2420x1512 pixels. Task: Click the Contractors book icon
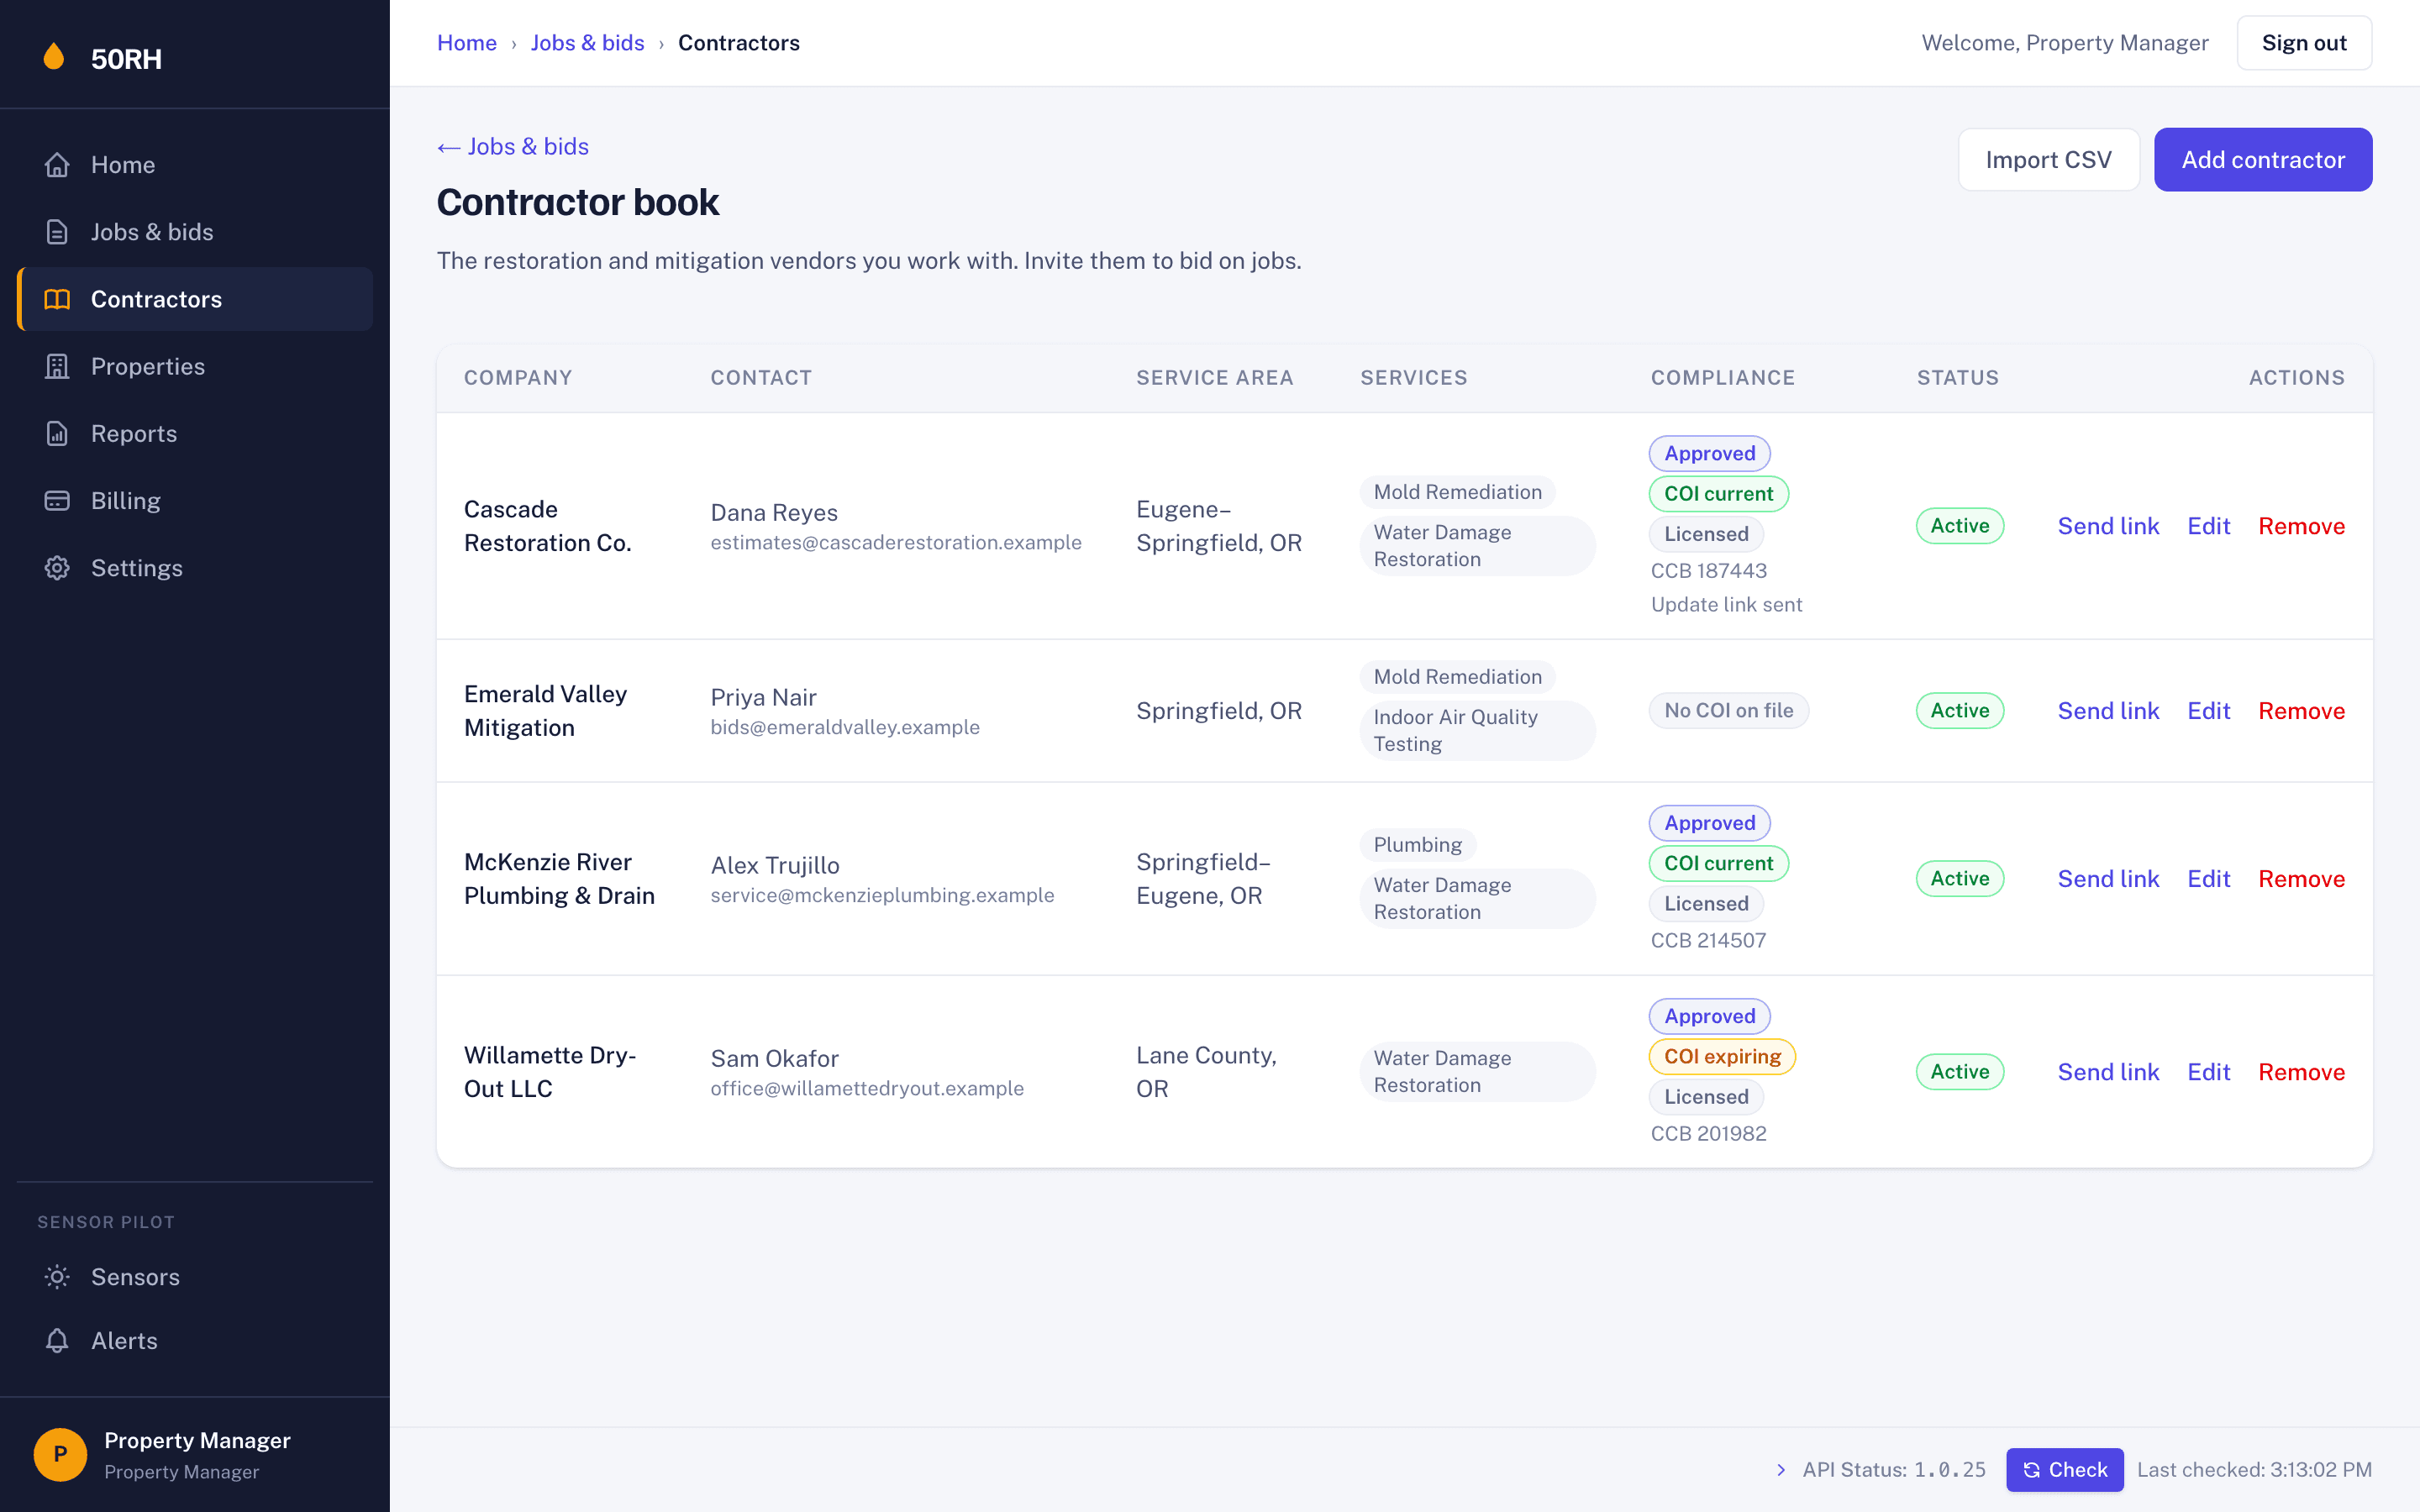click(57, 299)
